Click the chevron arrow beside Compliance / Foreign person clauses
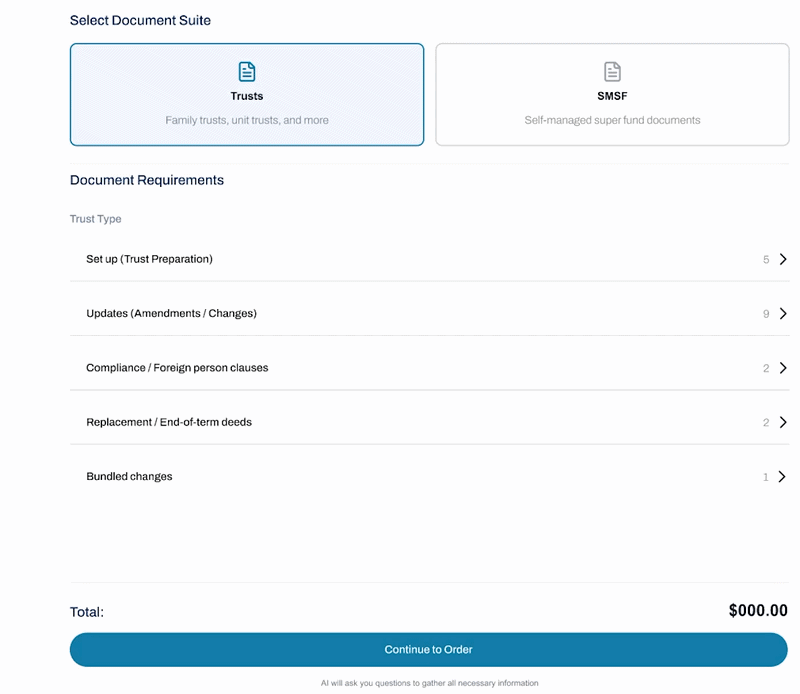Screen dimensions: 800x694 (x=783, y=368)
